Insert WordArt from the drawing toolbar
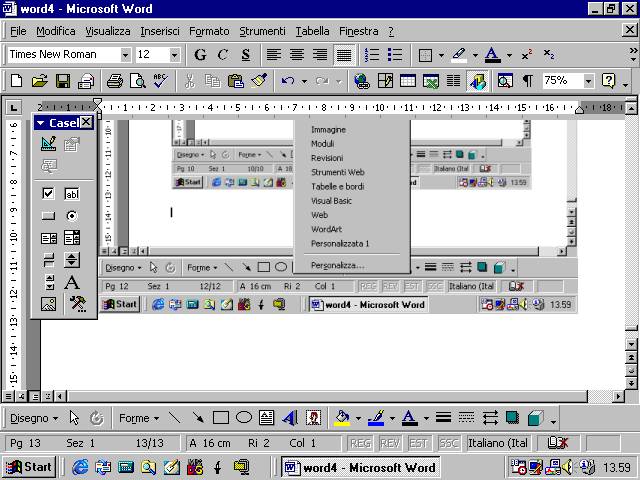This screenshot has width=640, height=480. (290, 418)
